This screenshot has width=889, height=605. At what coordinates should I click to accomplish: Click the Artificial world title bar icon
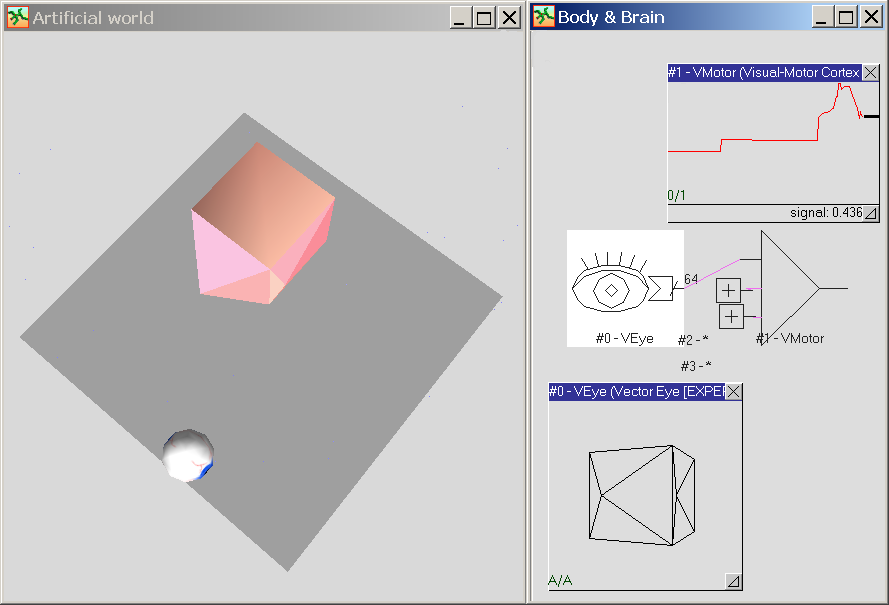pos(17,17)
